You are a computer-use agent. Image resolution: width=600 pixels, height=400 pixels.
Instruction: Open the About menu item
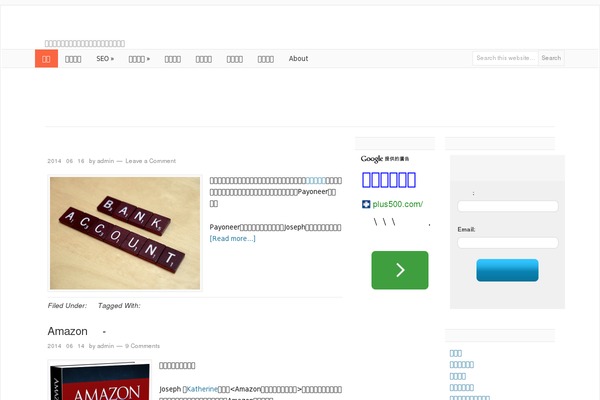(x=298, y=59)
